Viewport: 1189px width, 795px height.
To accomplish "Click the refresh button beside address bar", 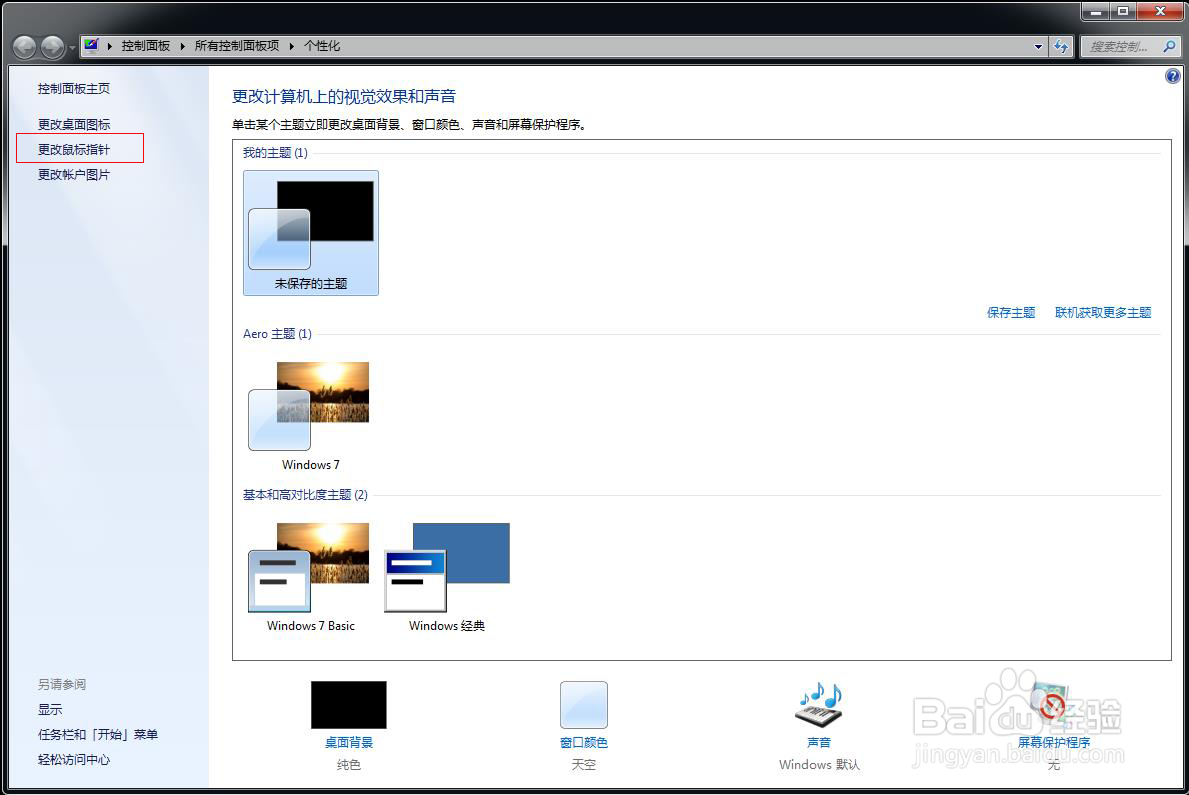I will (x=1061, y=47).
